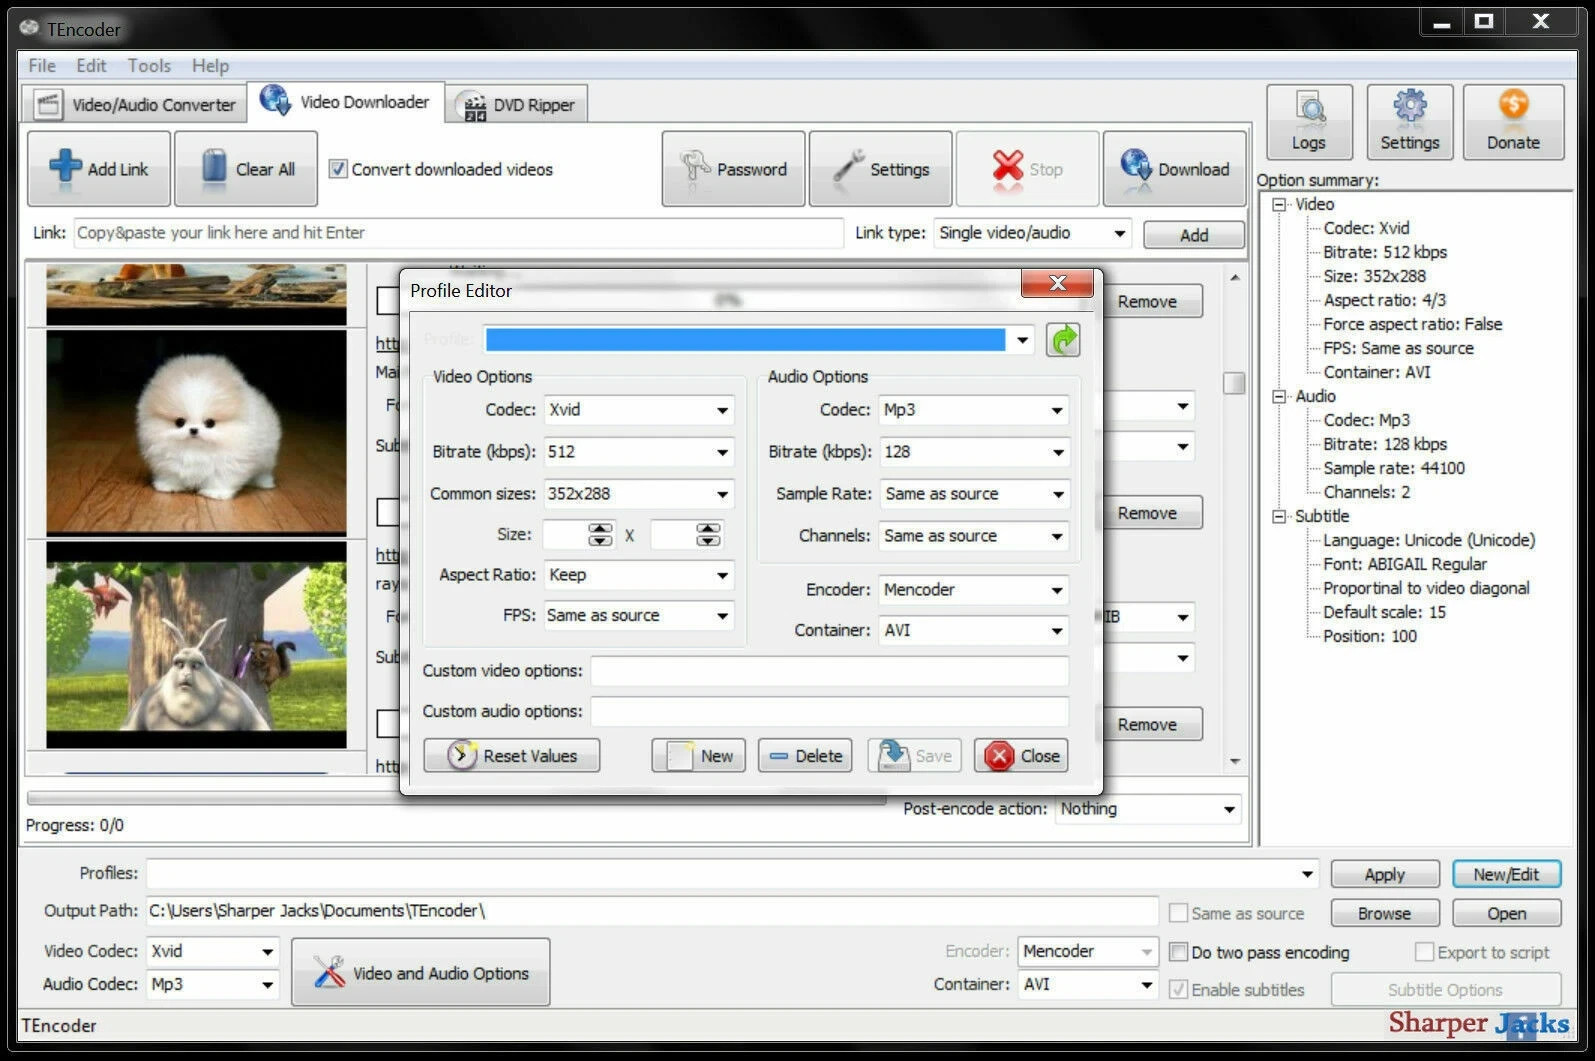Save profile in Profile Editor
1595x1061 pixels.
(914, 755)
